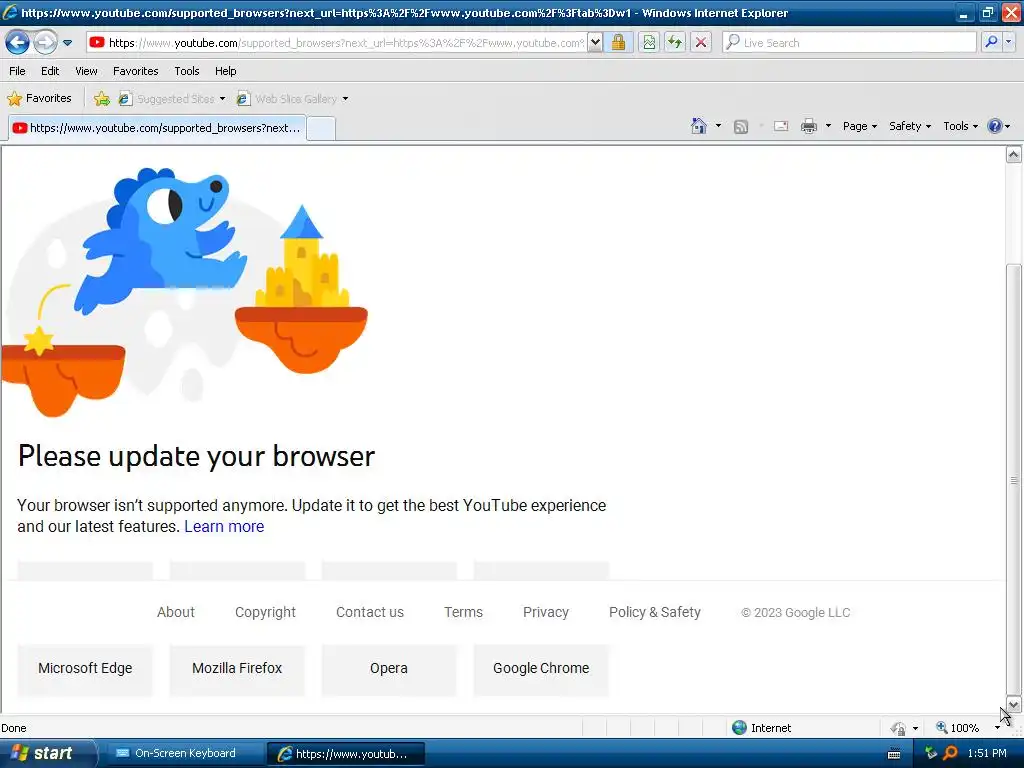The width and height of the screenshot is (1024, 768).
Task: Open a new blank tab
Action: 321,129
